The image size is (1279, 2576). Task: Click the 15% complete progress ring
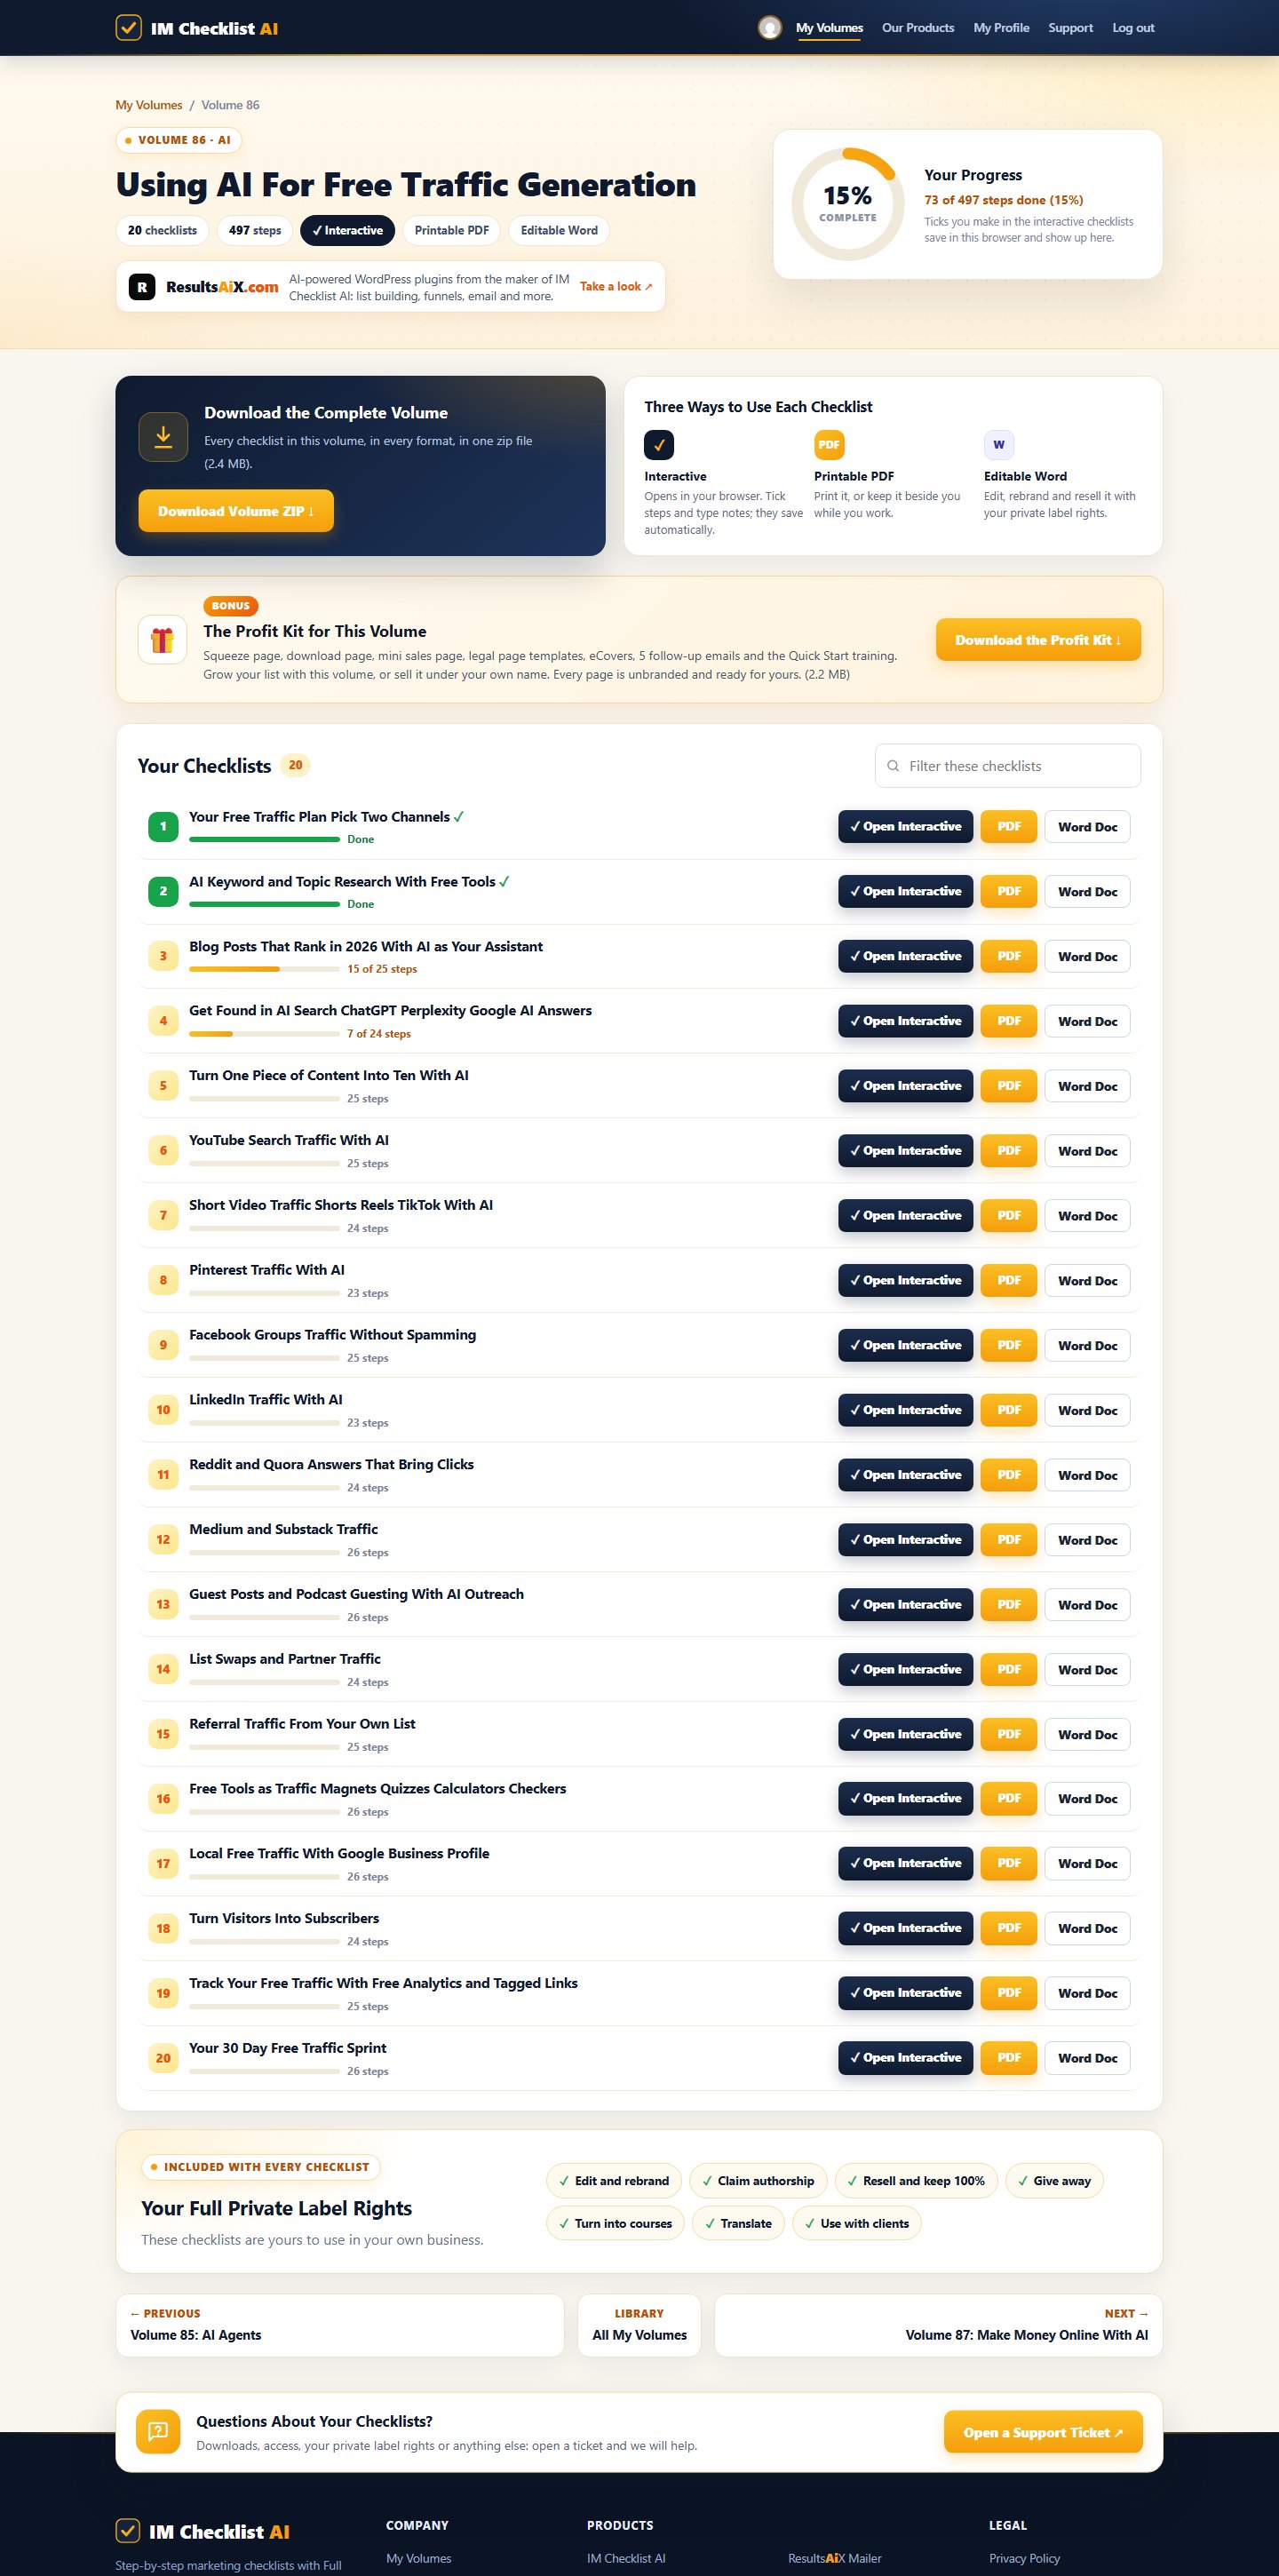tap(848, 204)
